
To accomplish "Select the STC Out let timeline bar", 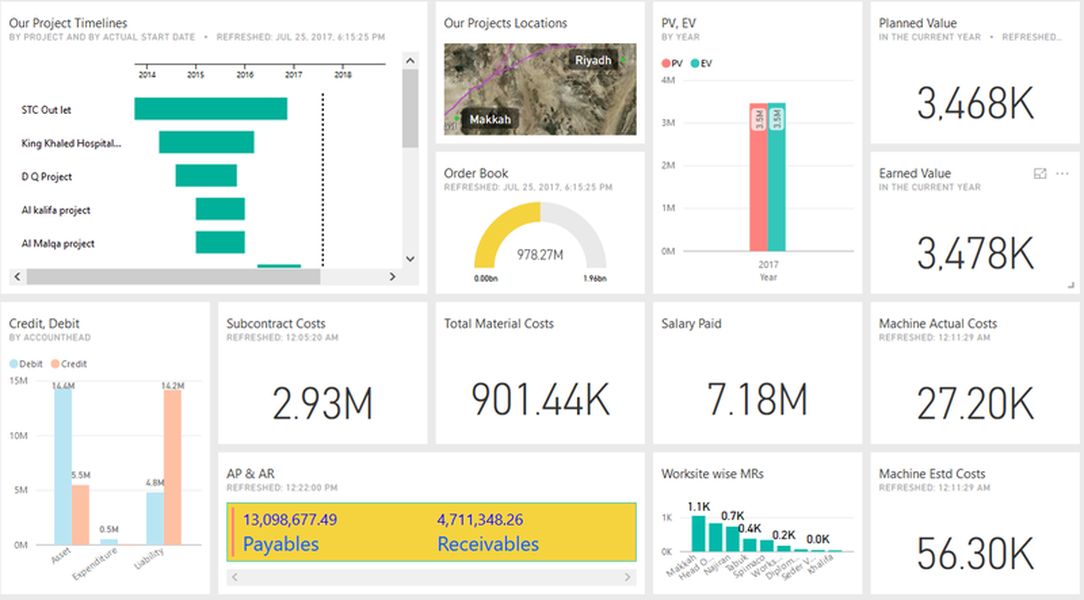I will pyautogui.click(x=211, y=109).
